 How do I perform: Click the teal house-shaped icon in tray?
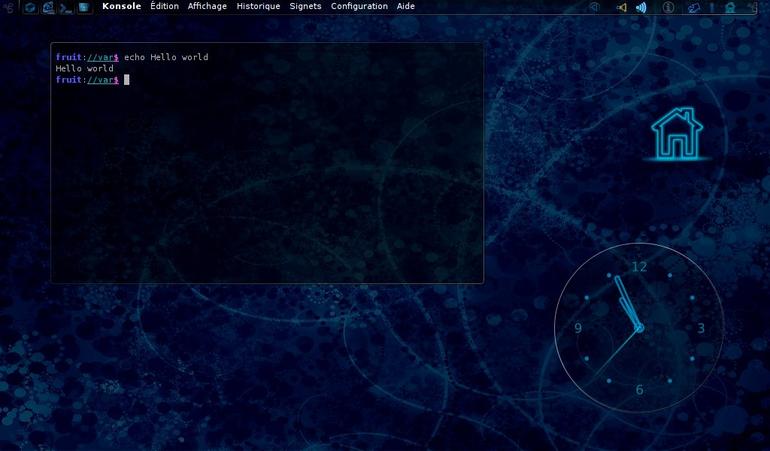pos(730,7)
